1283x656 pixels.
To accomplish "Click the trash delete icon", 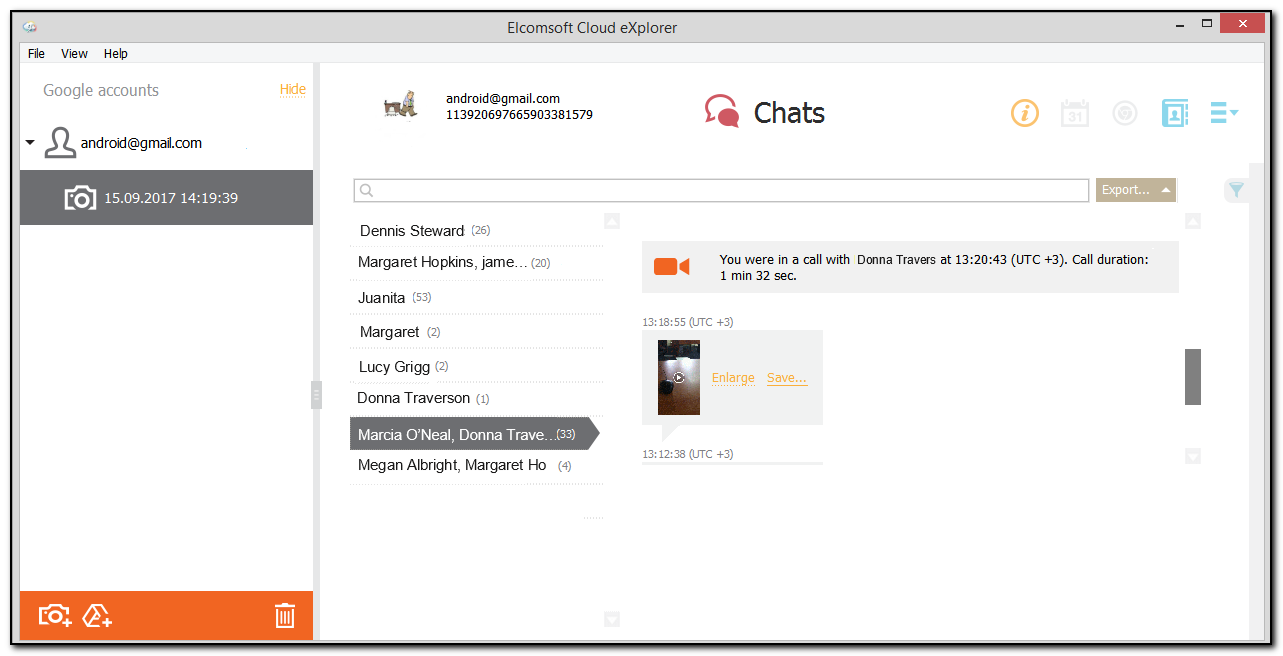I will pyautogui.click(x=285, y=616).
